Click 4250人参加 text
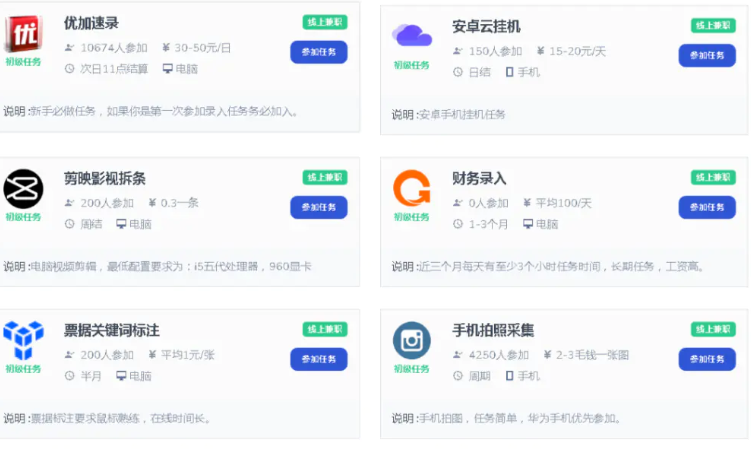Image resolution: width=751 pixels, height=449 pixels. pos(499,355)
